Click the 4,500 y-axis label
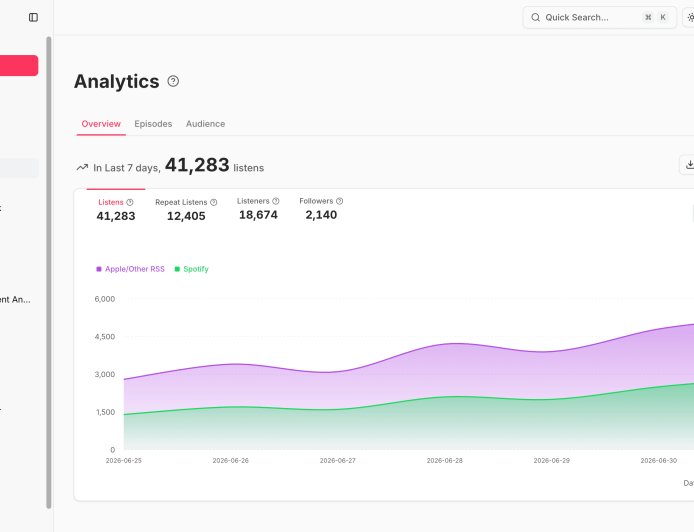This screenshot has width=694, height=532. (104, 336)
